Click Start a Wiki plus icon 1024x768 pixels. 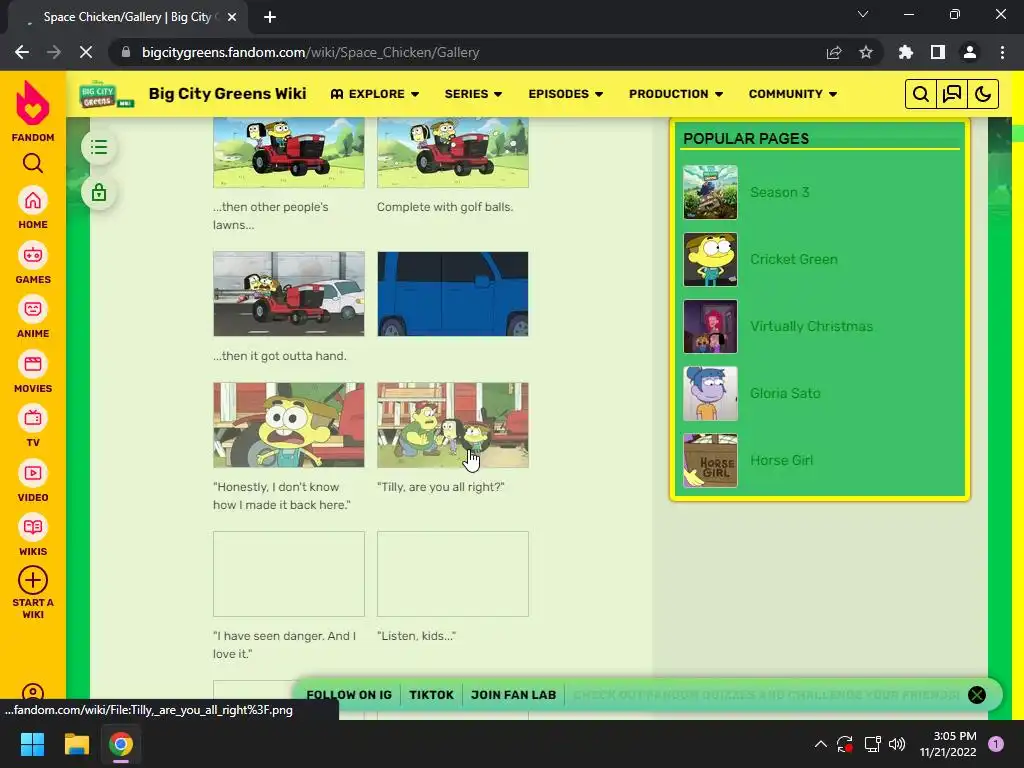(x=33, y=580)
